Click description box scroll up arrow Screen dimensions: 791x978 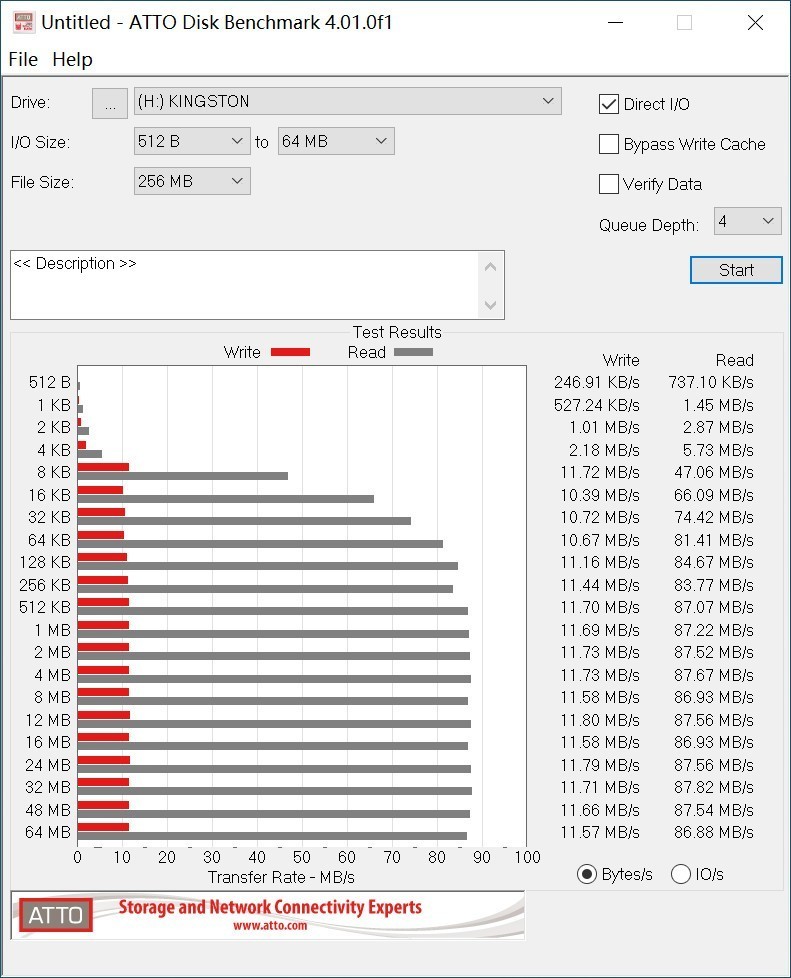click(490, 267)
